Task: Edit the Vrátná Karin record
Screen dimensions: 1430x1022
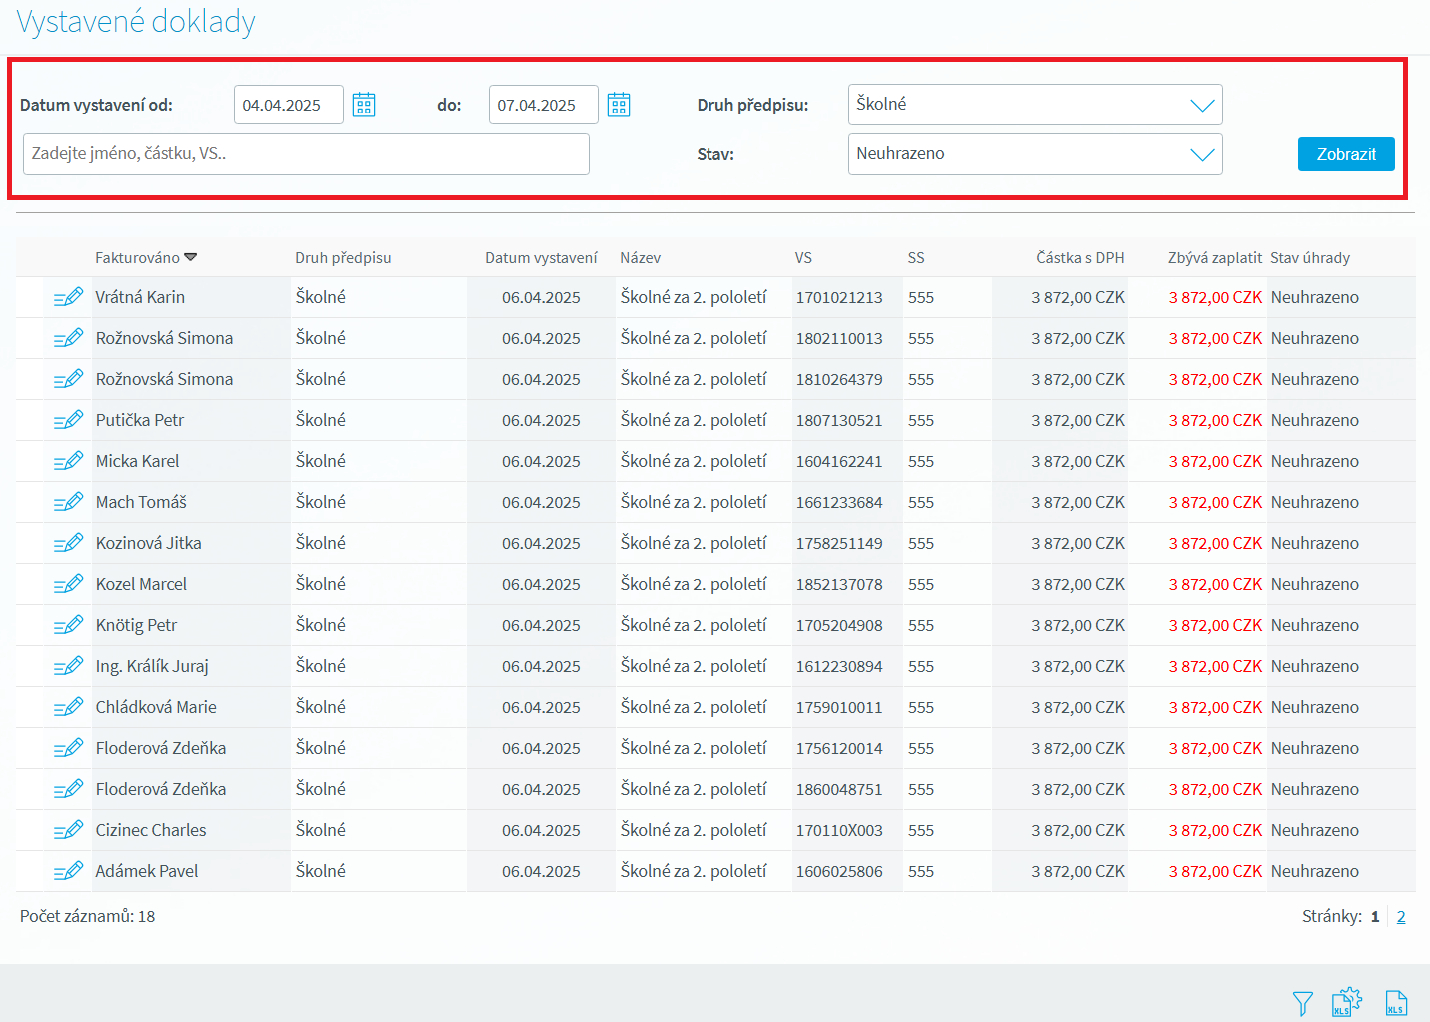Action: (x=68, y=297)
